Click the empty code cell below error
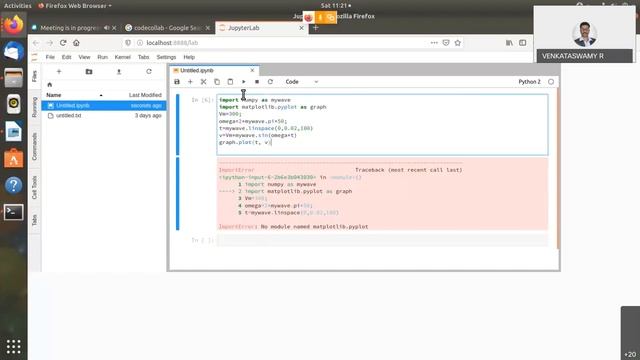This screenshot has height=360, width=640. [x=382, y=240]
